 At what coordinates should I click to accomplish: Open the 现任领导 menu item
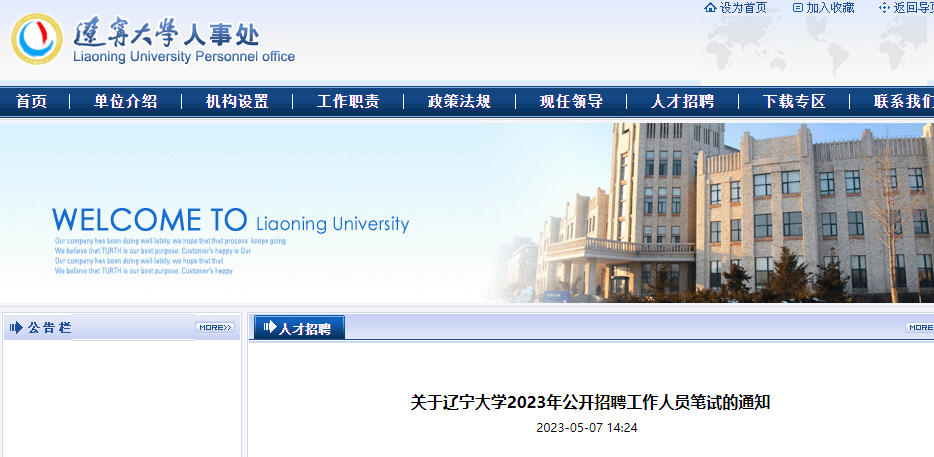571,101
